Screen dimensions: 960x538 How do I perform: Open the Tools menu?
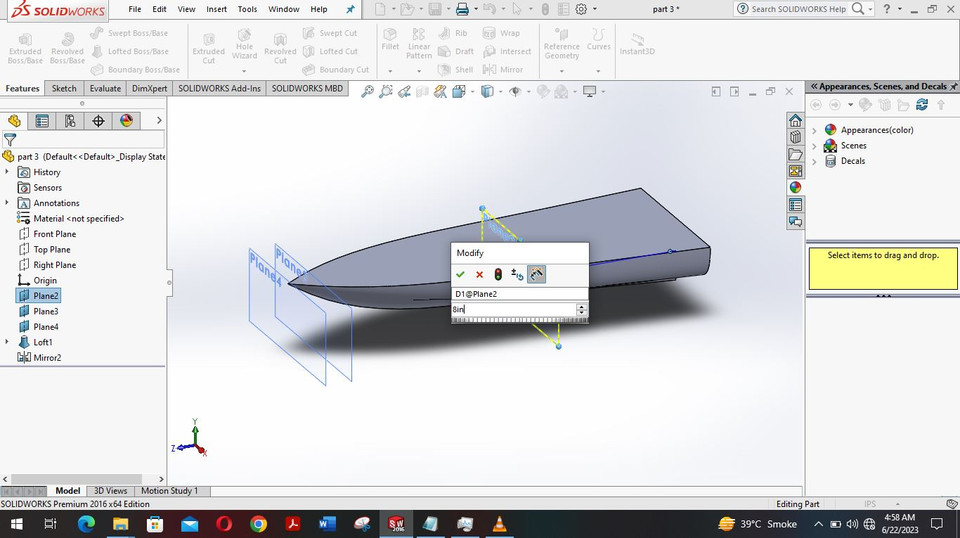[247, 9]
